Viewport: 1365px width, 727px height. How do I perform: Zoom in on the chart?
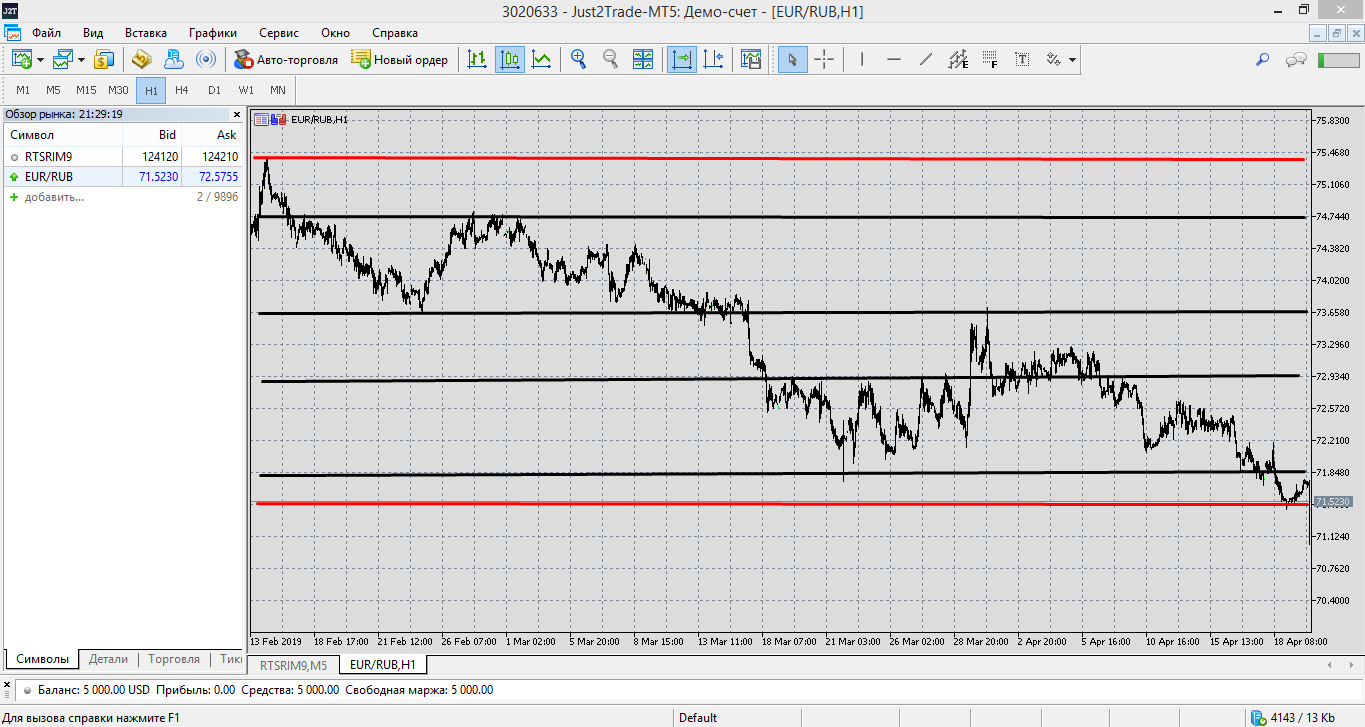click(x=578, y=59)
